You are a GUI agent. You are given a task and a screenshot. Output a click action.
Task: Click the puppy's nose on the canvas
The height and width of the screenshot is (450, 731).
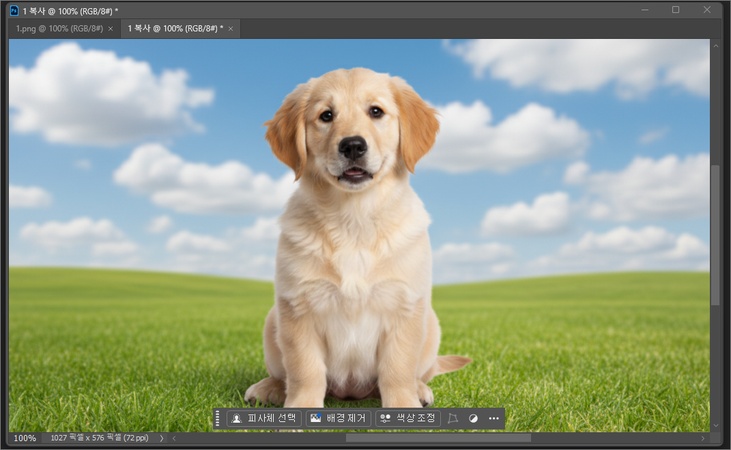pyautogui.click(x=352, y=147)
